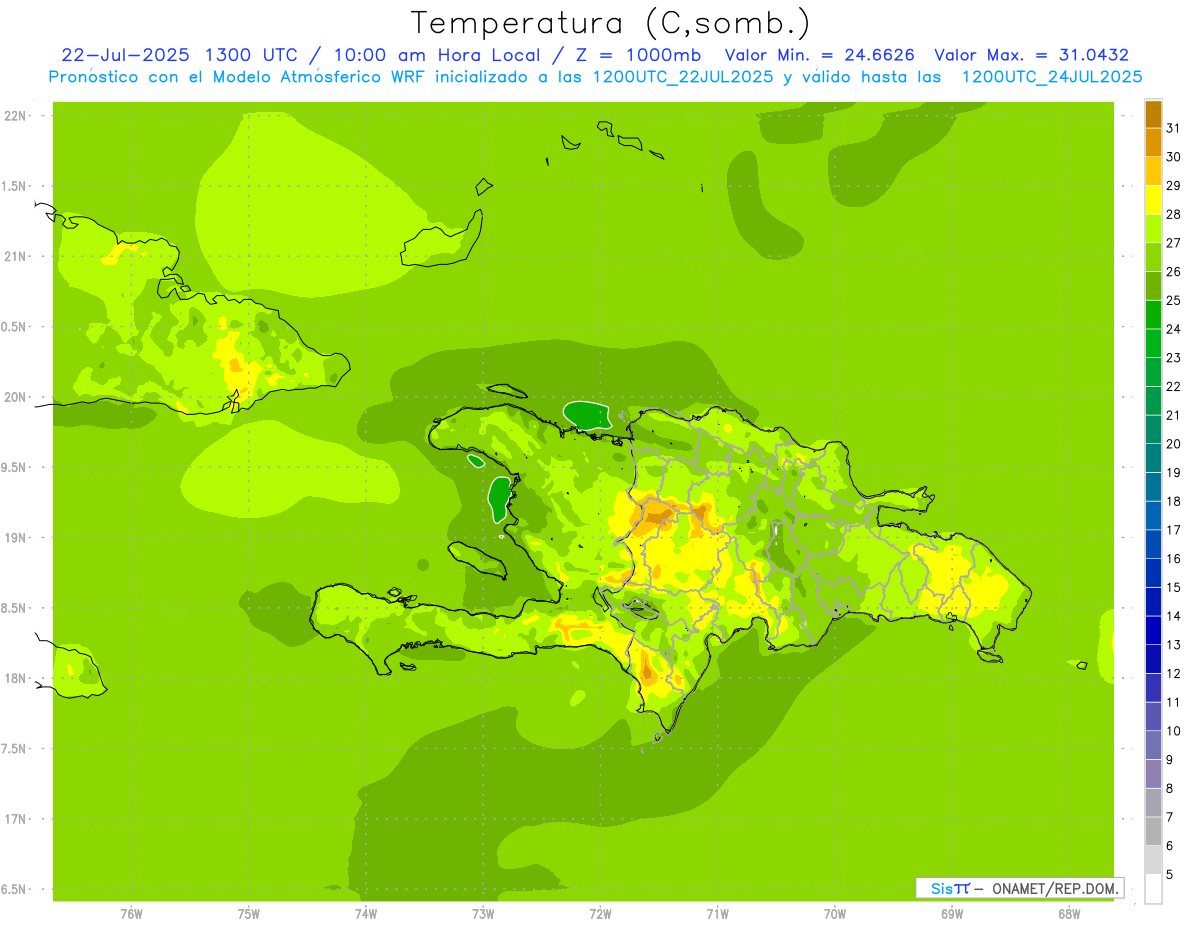Click the "Sisπ – ONAMET/REP.DOM." credit box

point(1020,888)
